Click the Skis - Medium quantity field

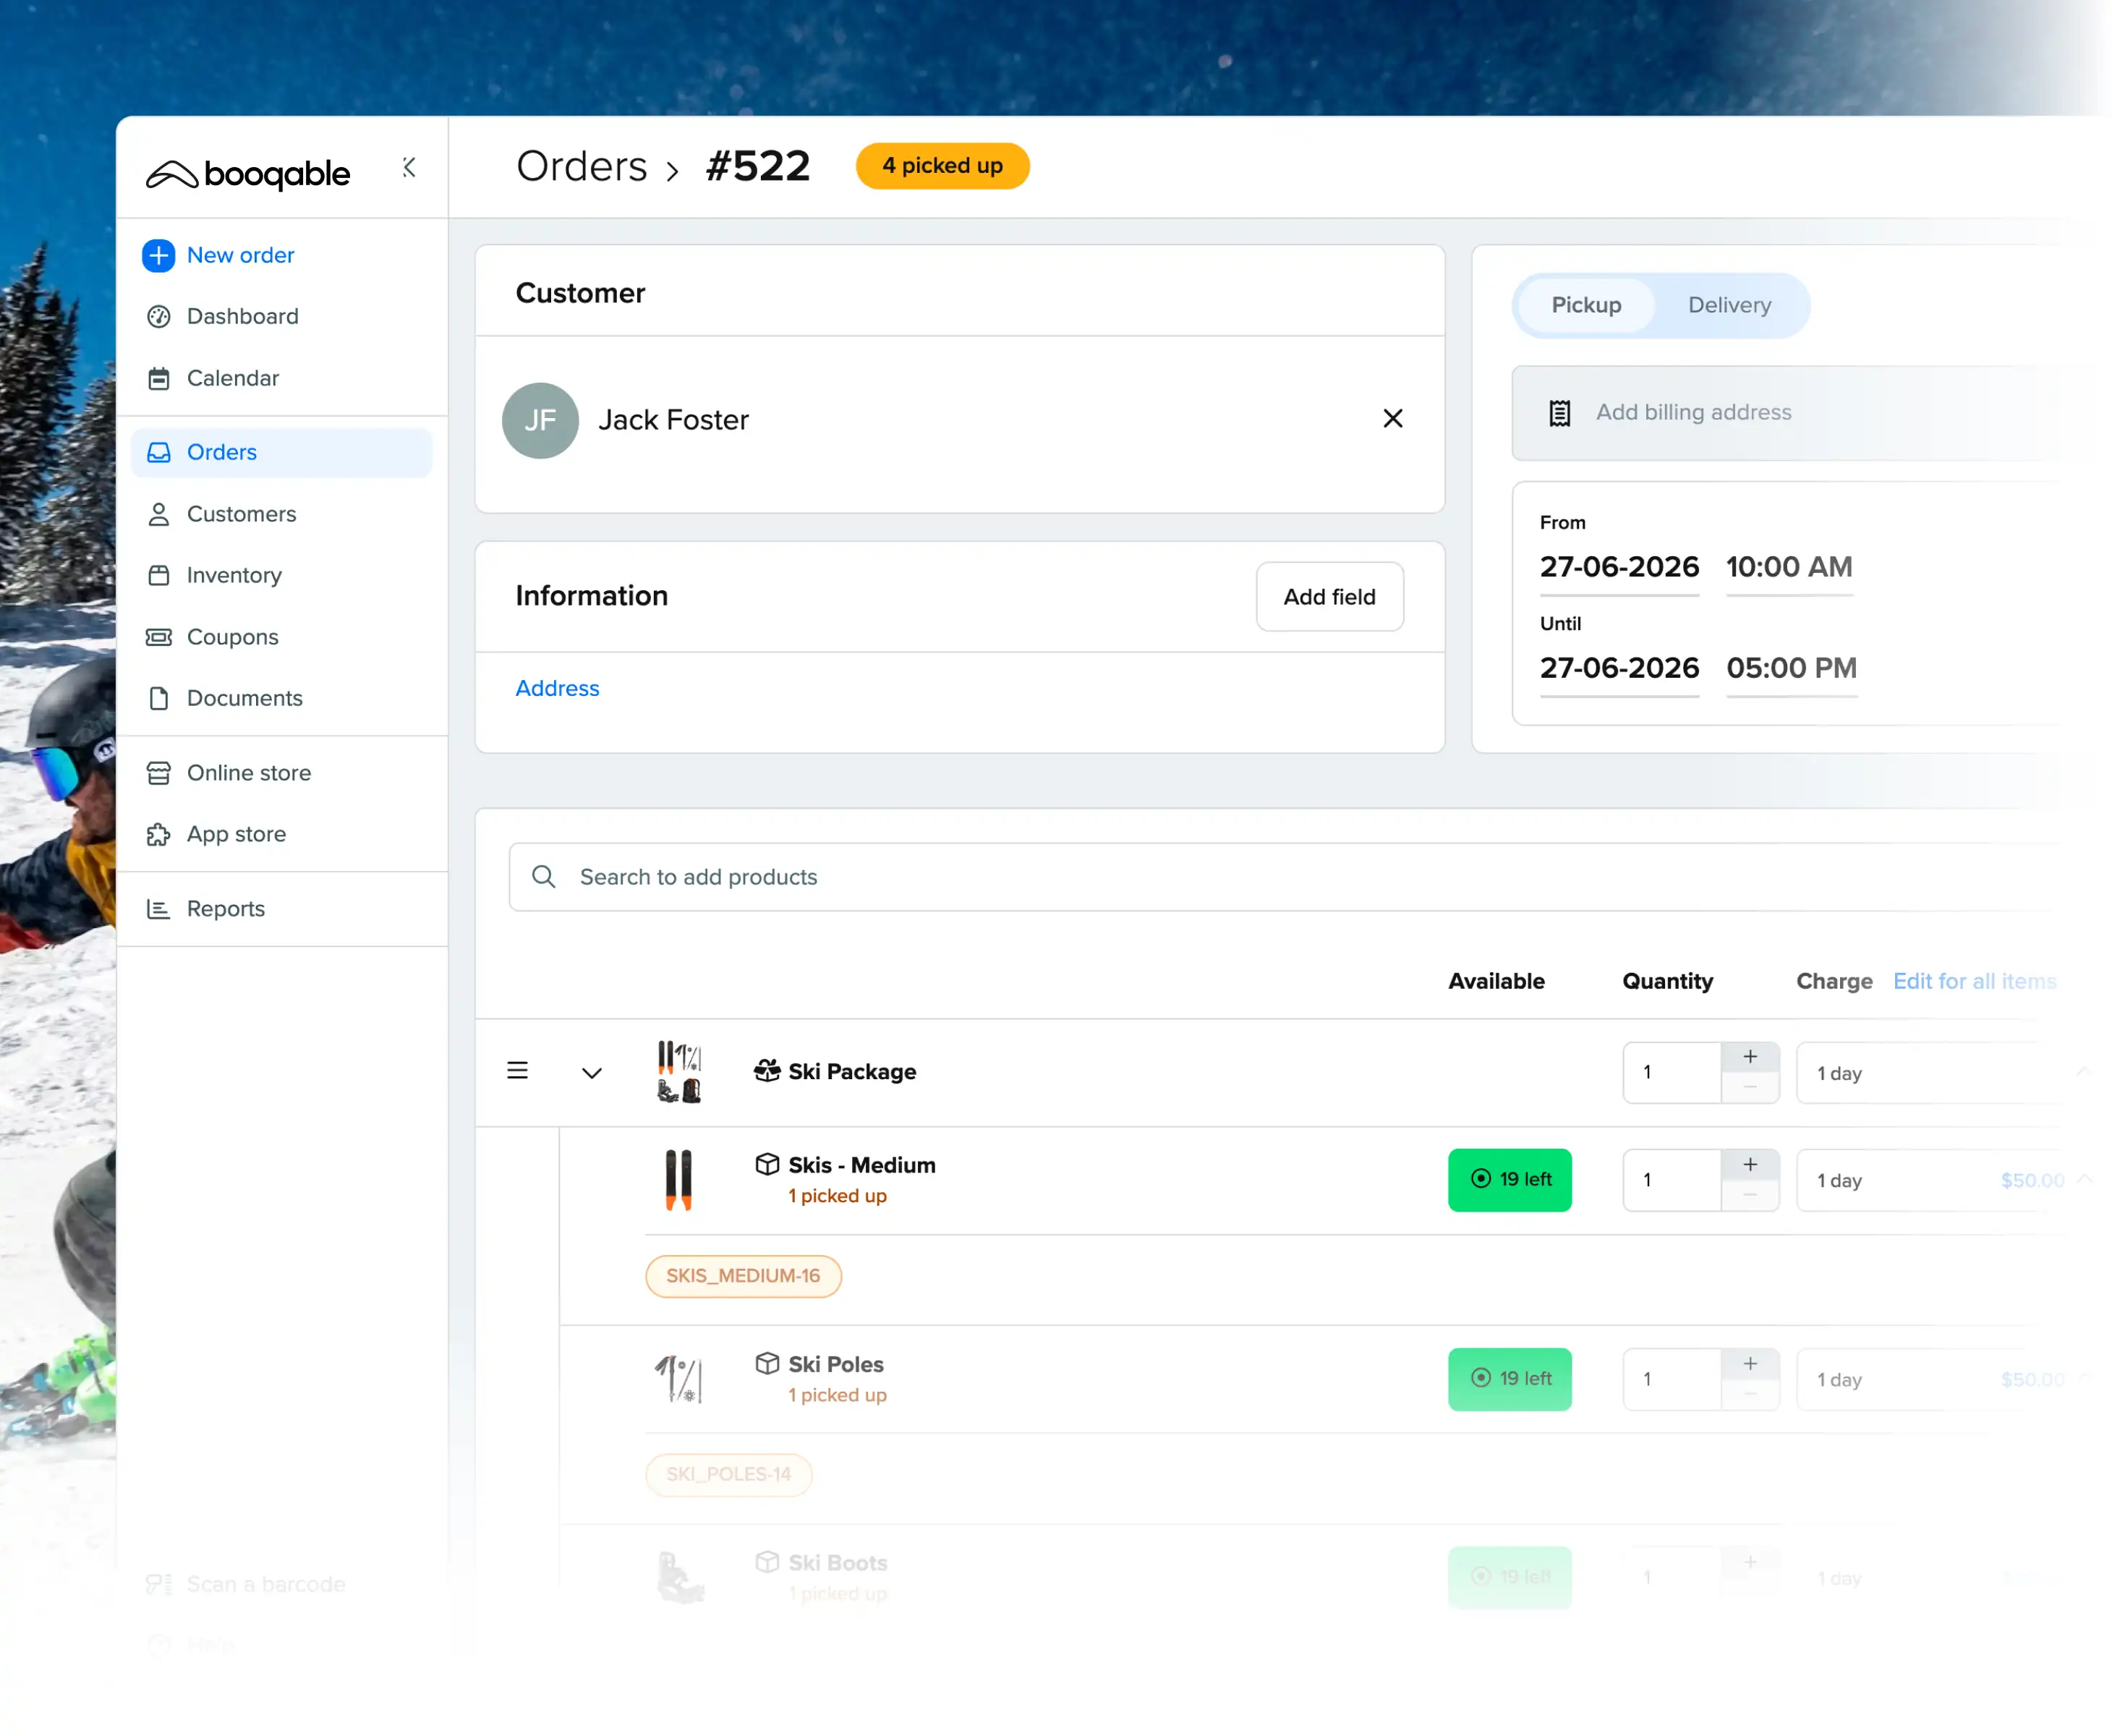coord(1672,1181)
